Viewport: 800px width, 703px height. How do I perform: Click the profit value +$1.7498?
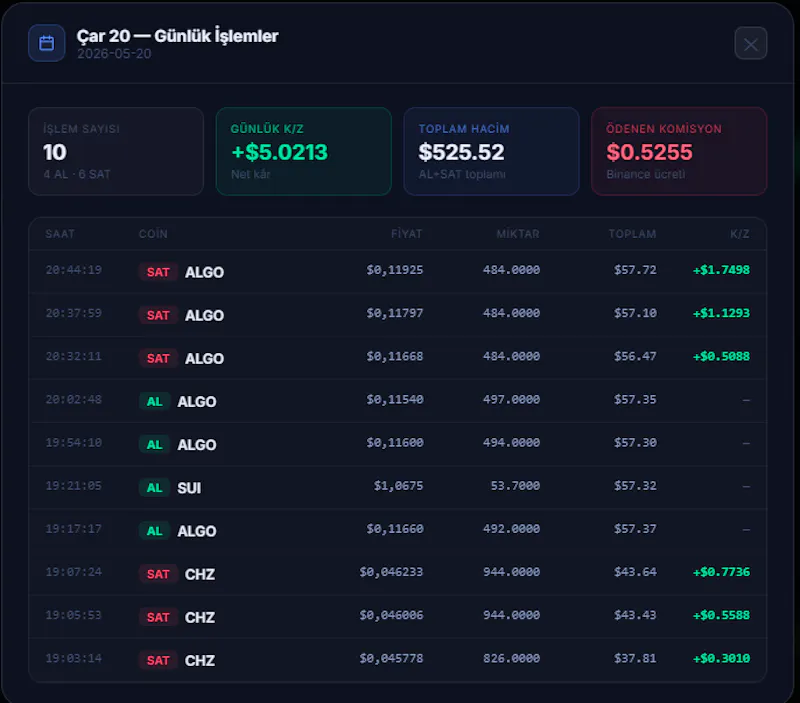coord(721,270)
